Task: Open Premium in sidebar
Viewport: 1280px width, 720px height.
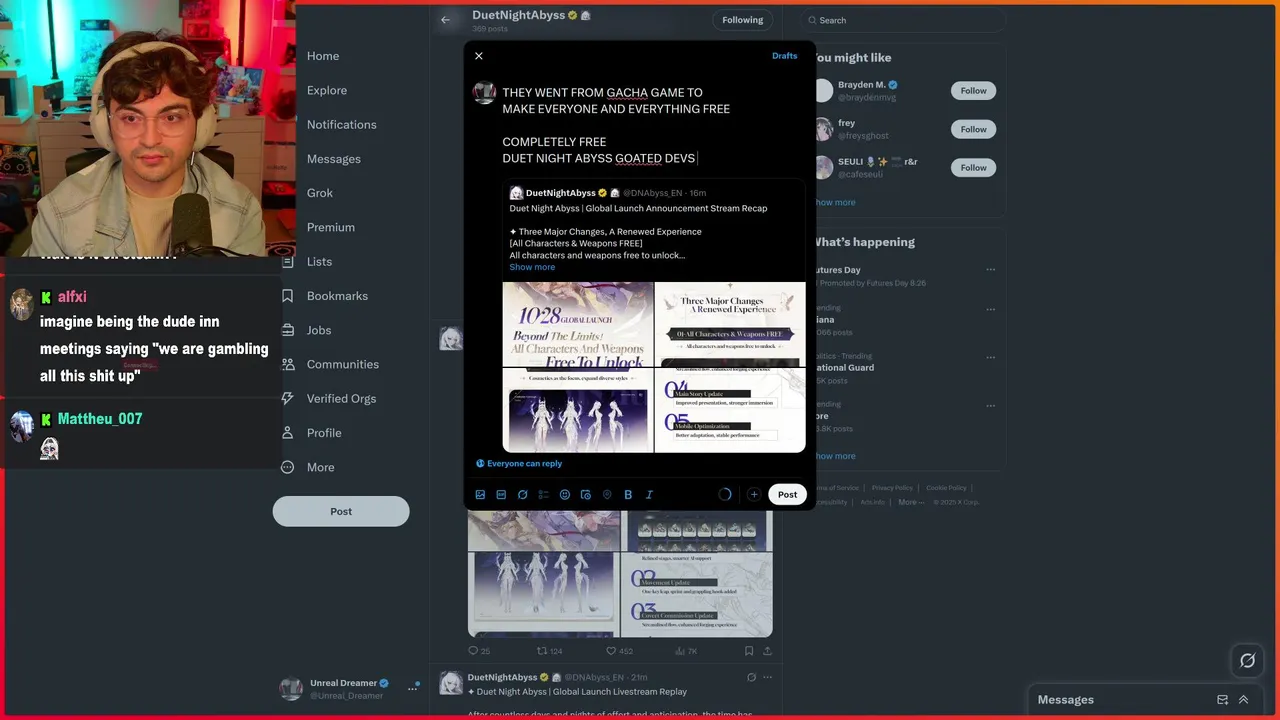Action: click(331, 227)
